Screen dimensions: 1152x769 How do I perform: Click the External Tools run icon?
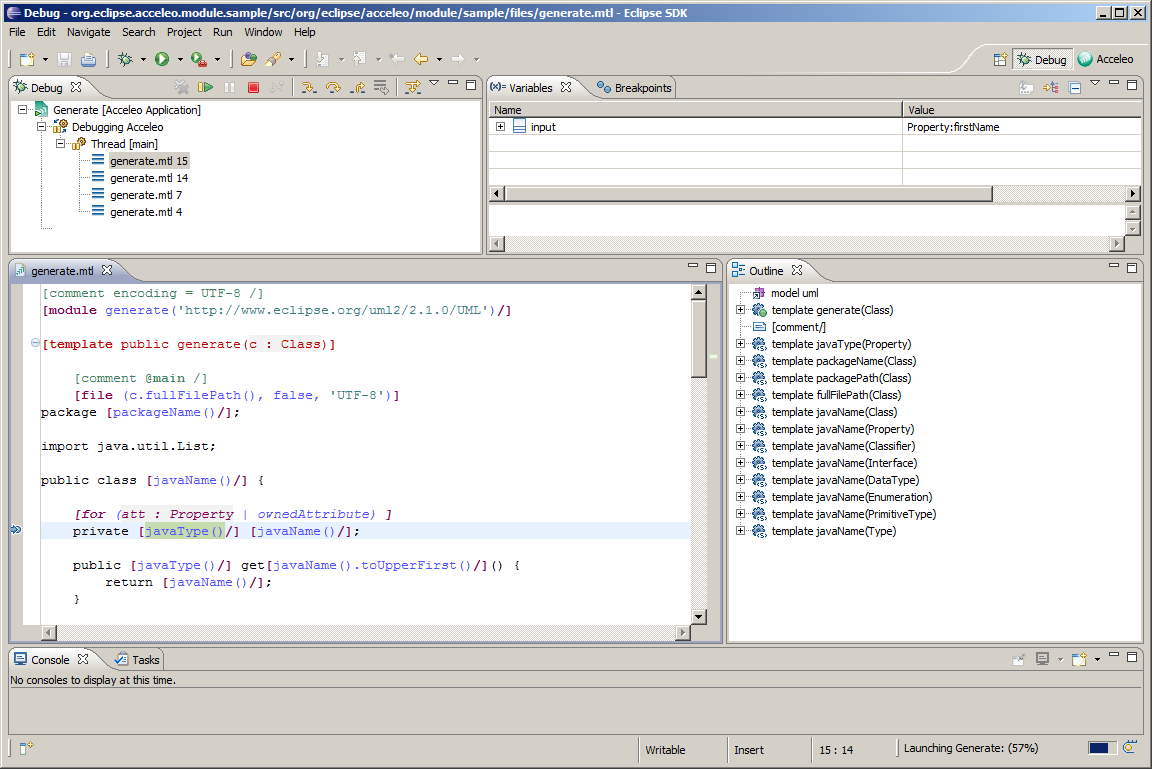tap(198, 59)
